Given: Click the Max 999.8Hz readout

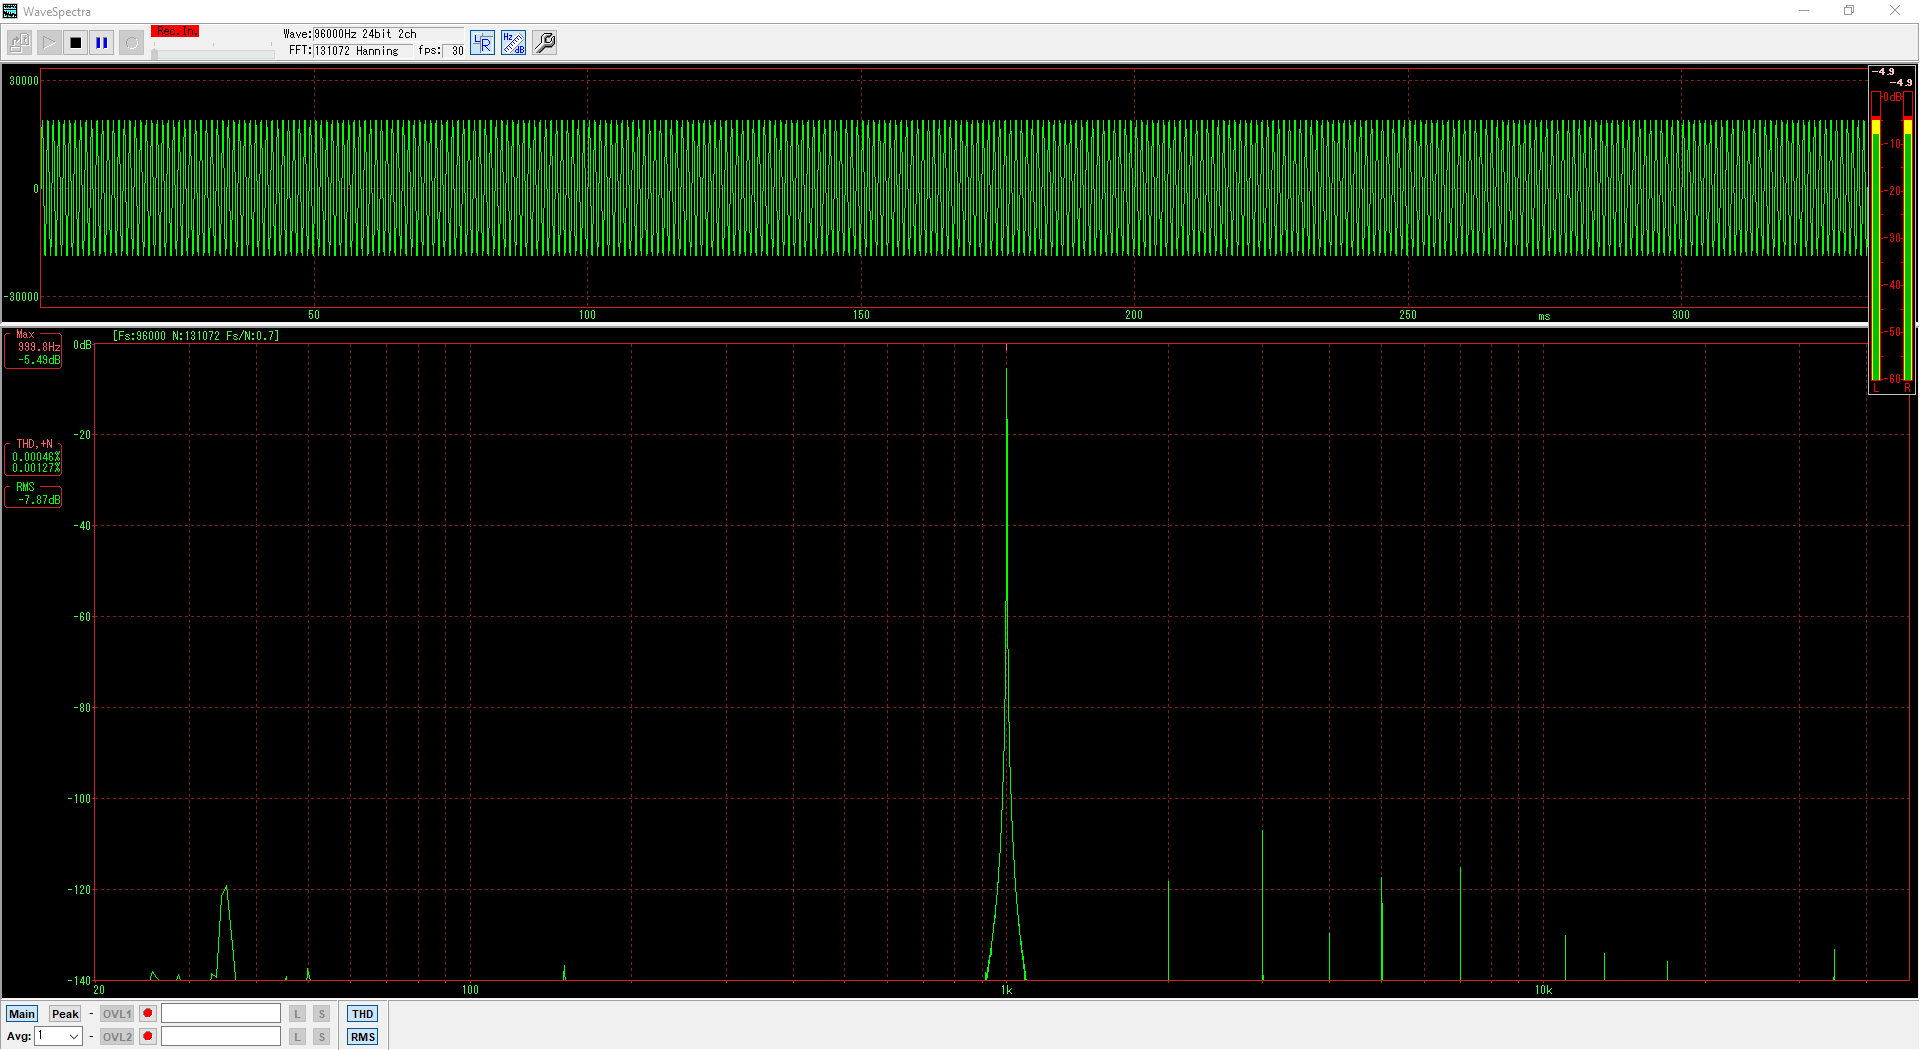Looking at the screenshot, I should pos(33,350).
